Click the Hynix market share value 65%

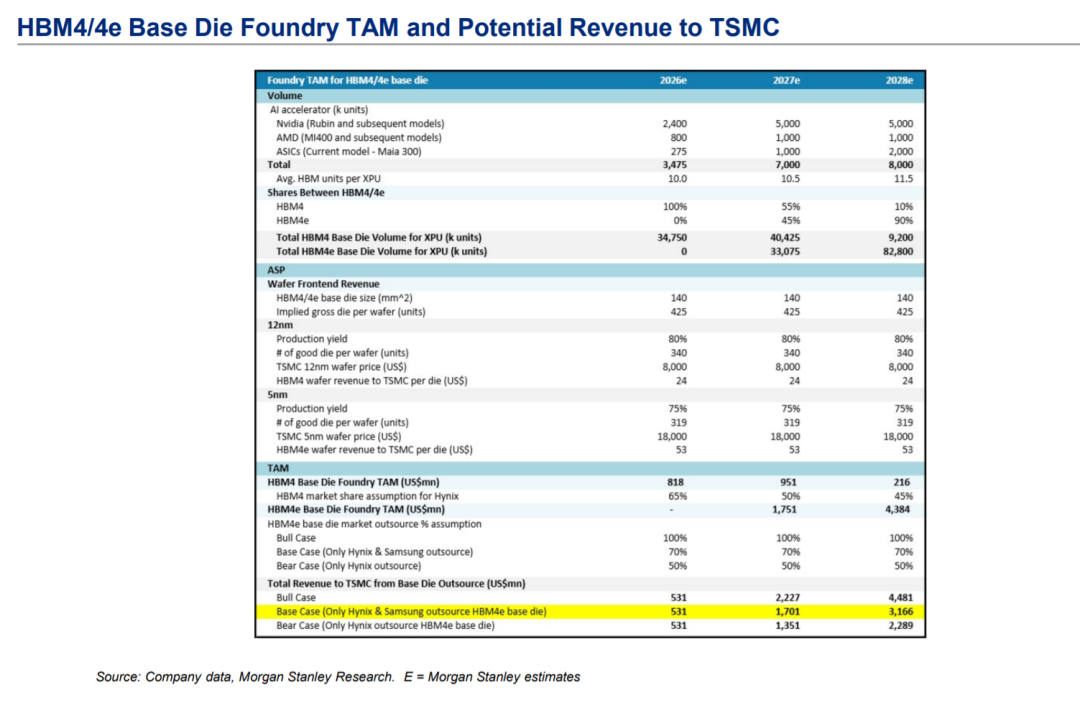click(x=677, y=496)
